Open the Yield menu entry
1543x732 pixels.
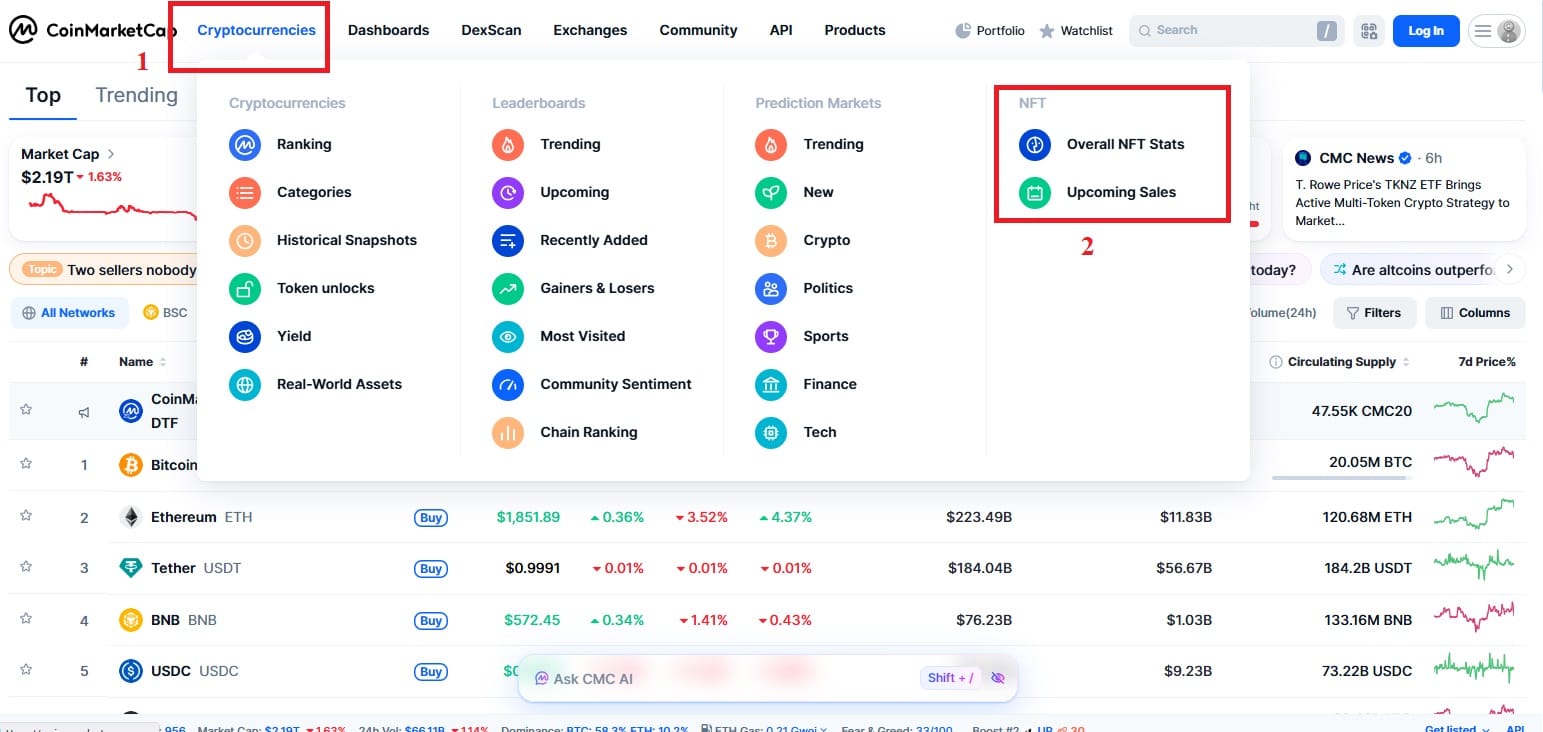pos(270,336)
